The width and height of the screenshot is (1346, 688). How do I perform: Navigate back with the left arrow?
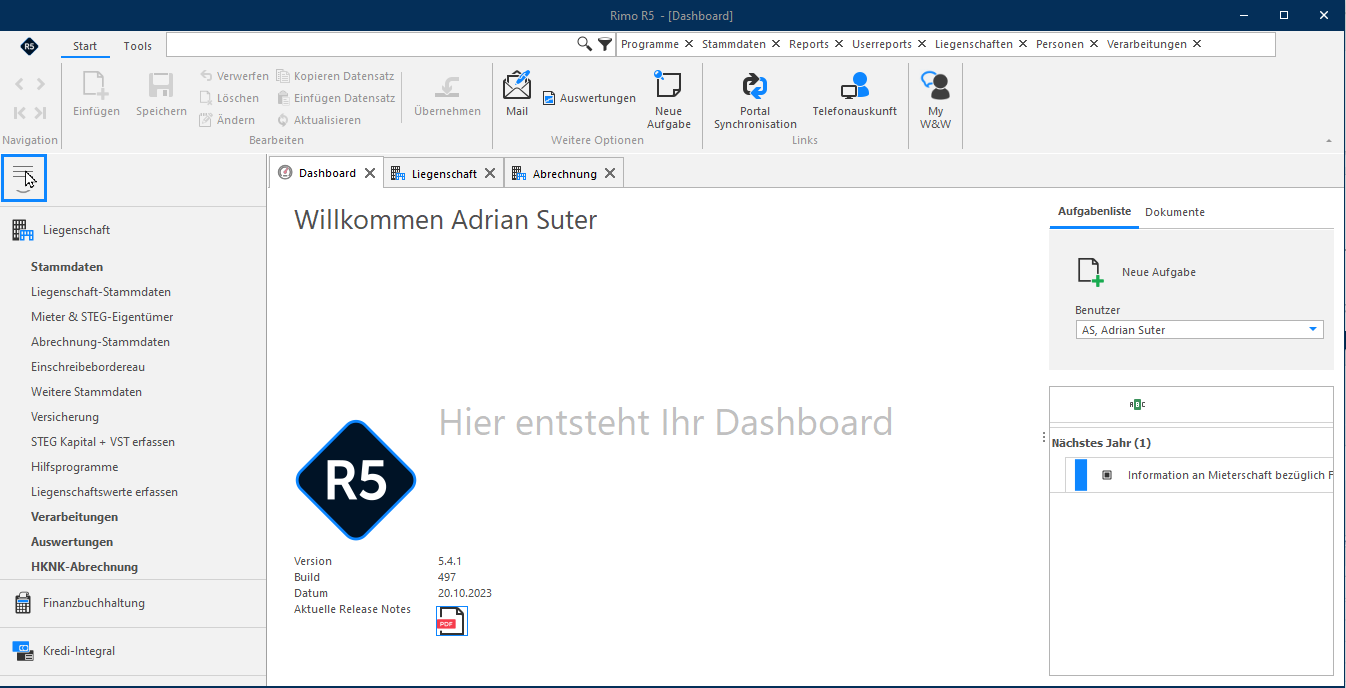[x=19, y=85]
